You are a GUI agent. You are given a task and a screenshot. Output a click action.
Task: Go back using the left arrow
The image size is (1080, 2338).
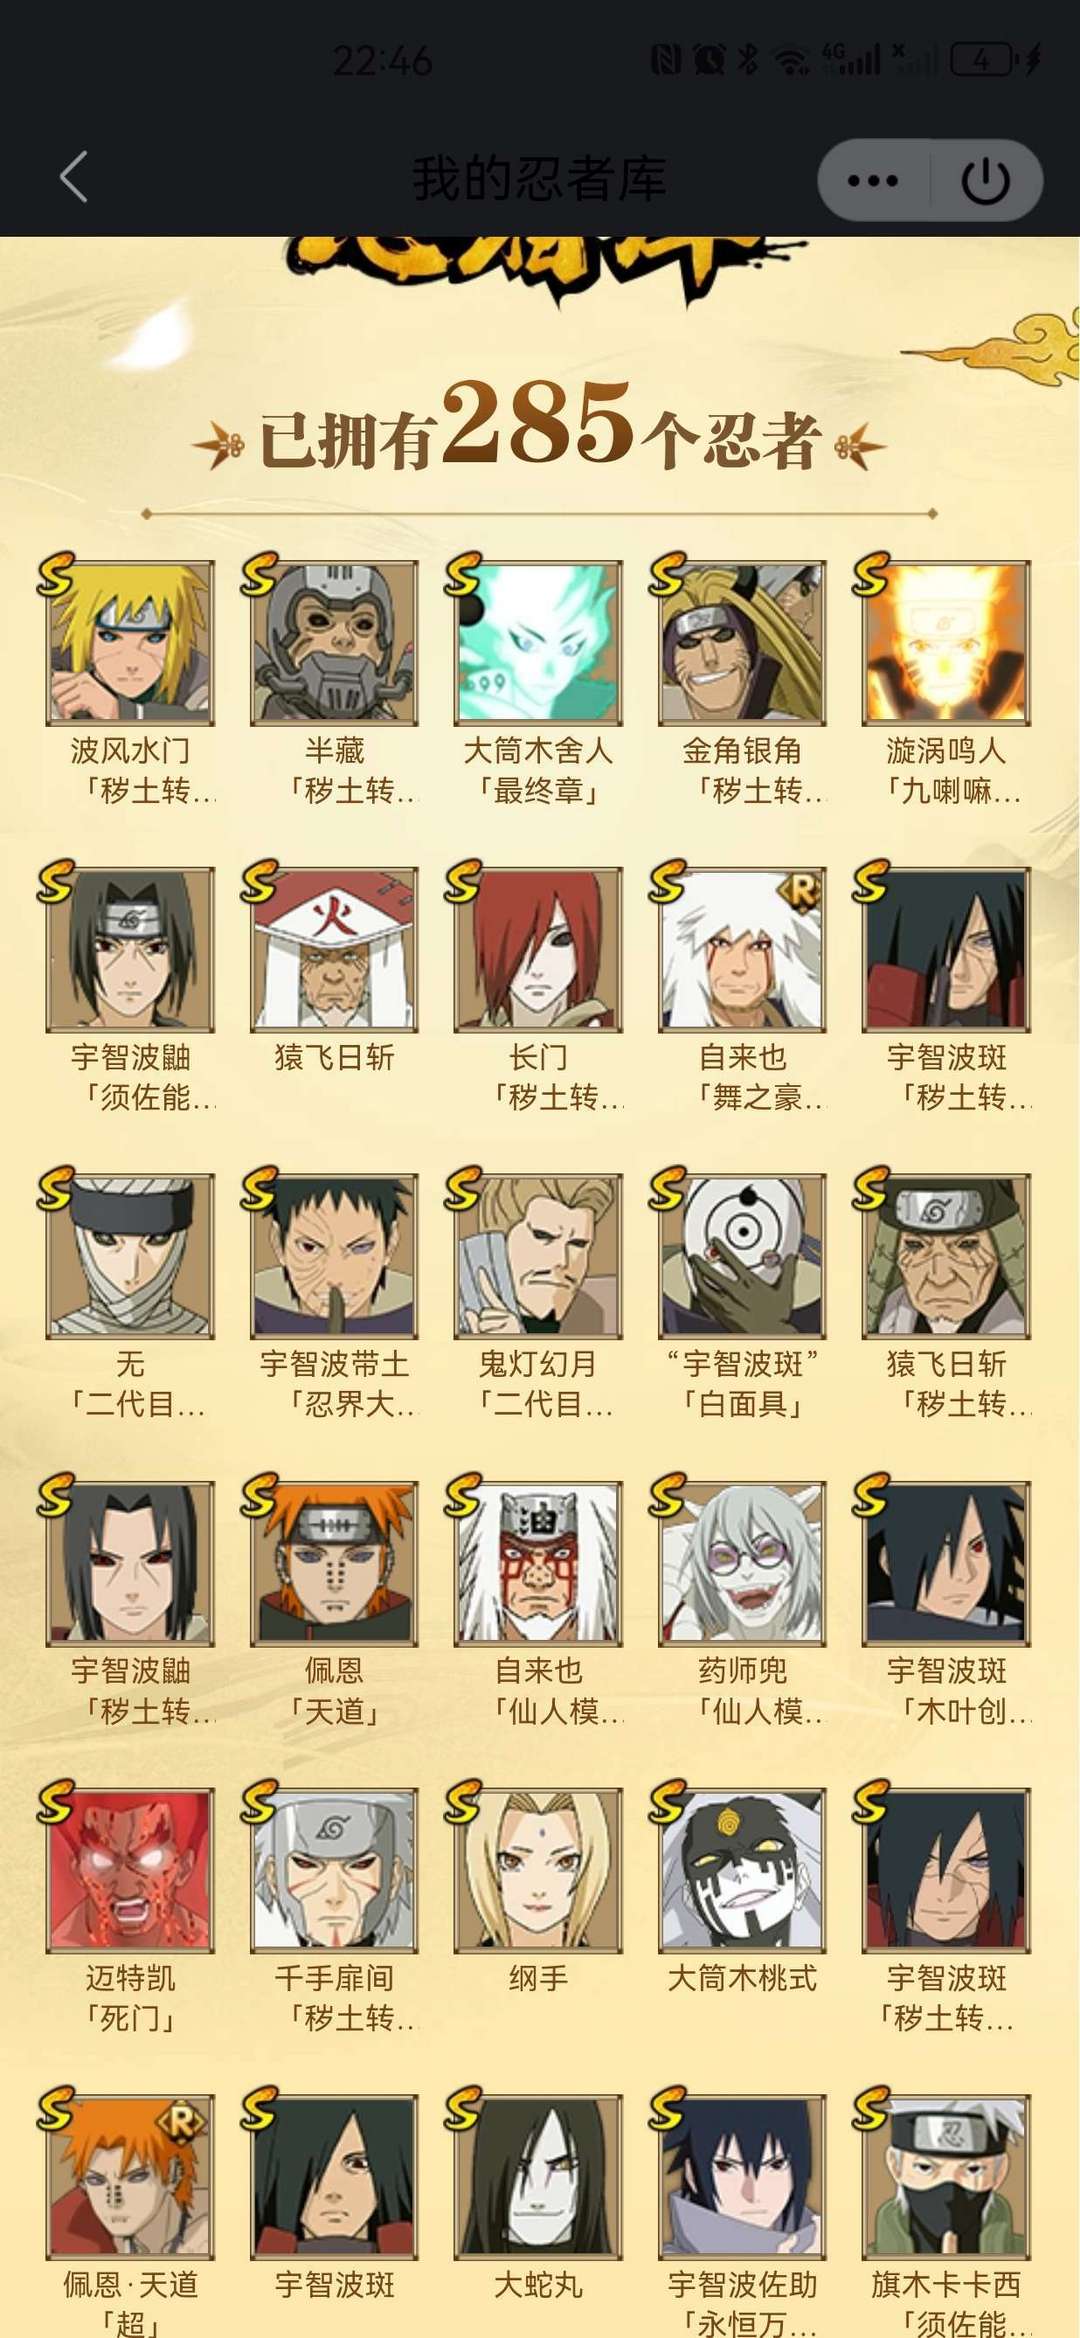[74, 178]
